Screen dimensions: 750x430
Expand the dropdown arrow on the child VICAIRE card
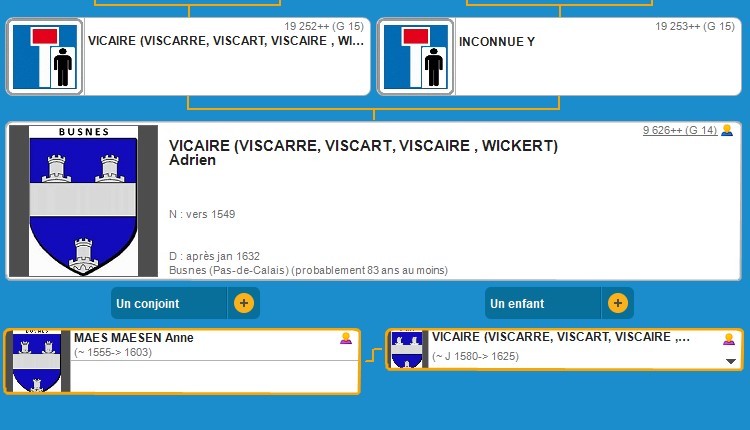(x=730, y=361)
